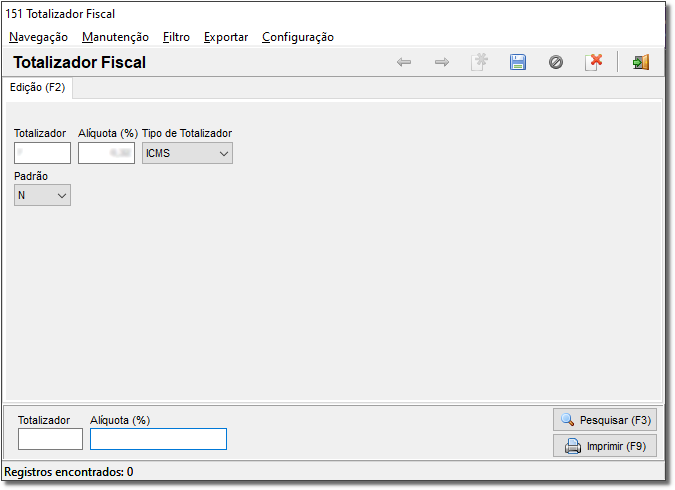The width and height of the screenshot is (675, 490).
Task: Click the cancel edit circle icon
Action: [556, 62]
